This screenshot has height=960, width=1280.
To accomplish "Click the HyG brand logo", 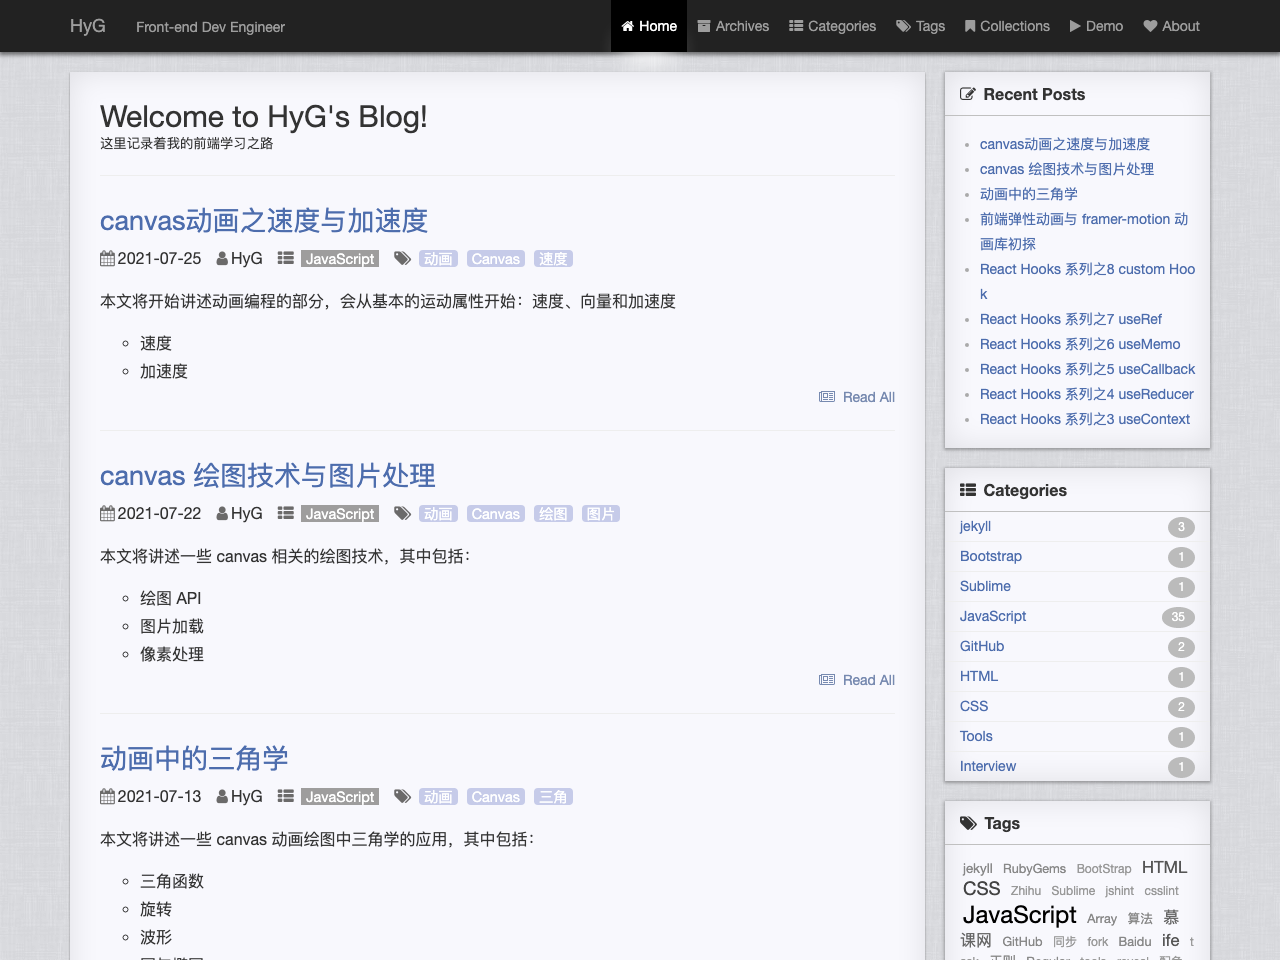I will (87, 26).
